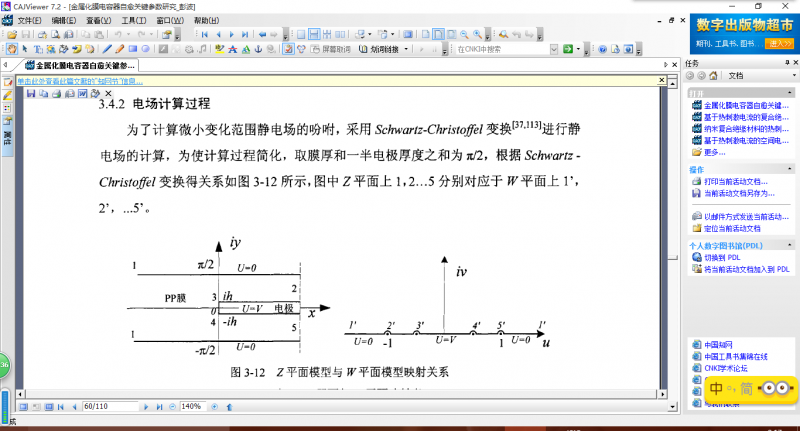Screen dimensions: 800x431
Task: Toggle the annotation display button
Action: click(x=288, y=49)
